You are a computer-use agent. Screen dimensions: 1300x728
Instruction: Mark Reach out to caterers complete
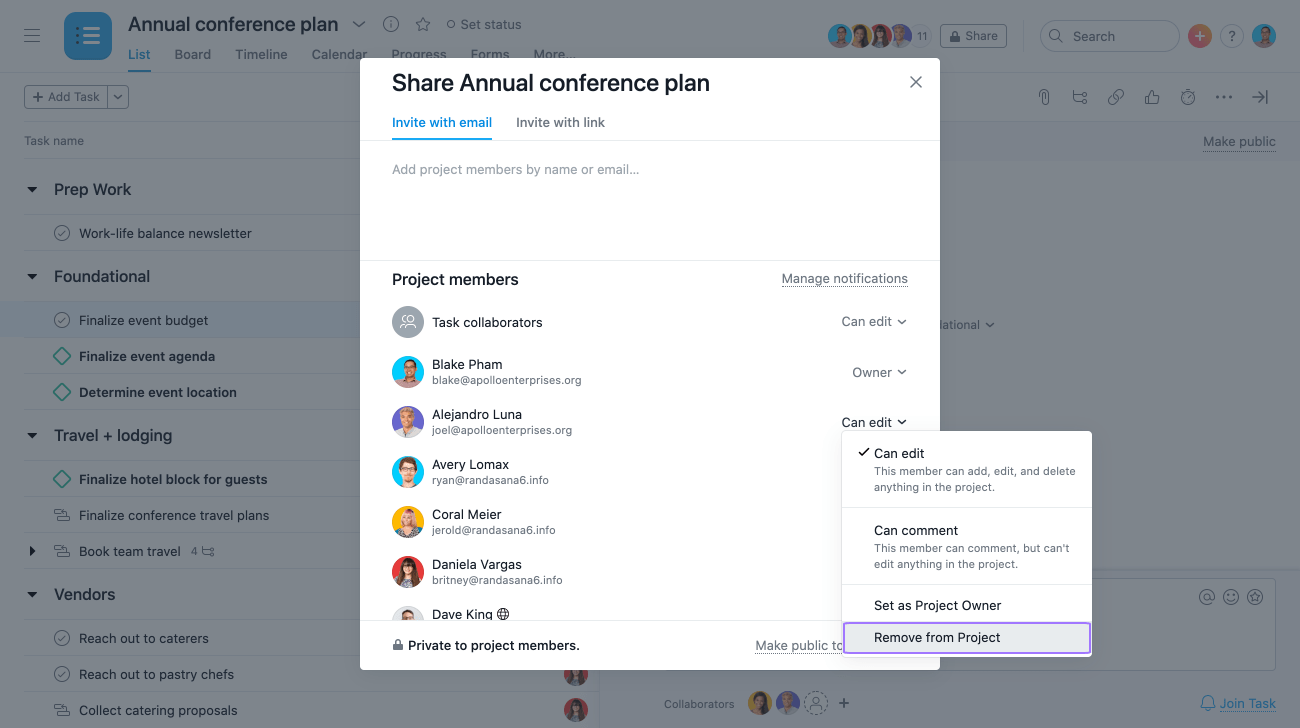click(61, 638)
